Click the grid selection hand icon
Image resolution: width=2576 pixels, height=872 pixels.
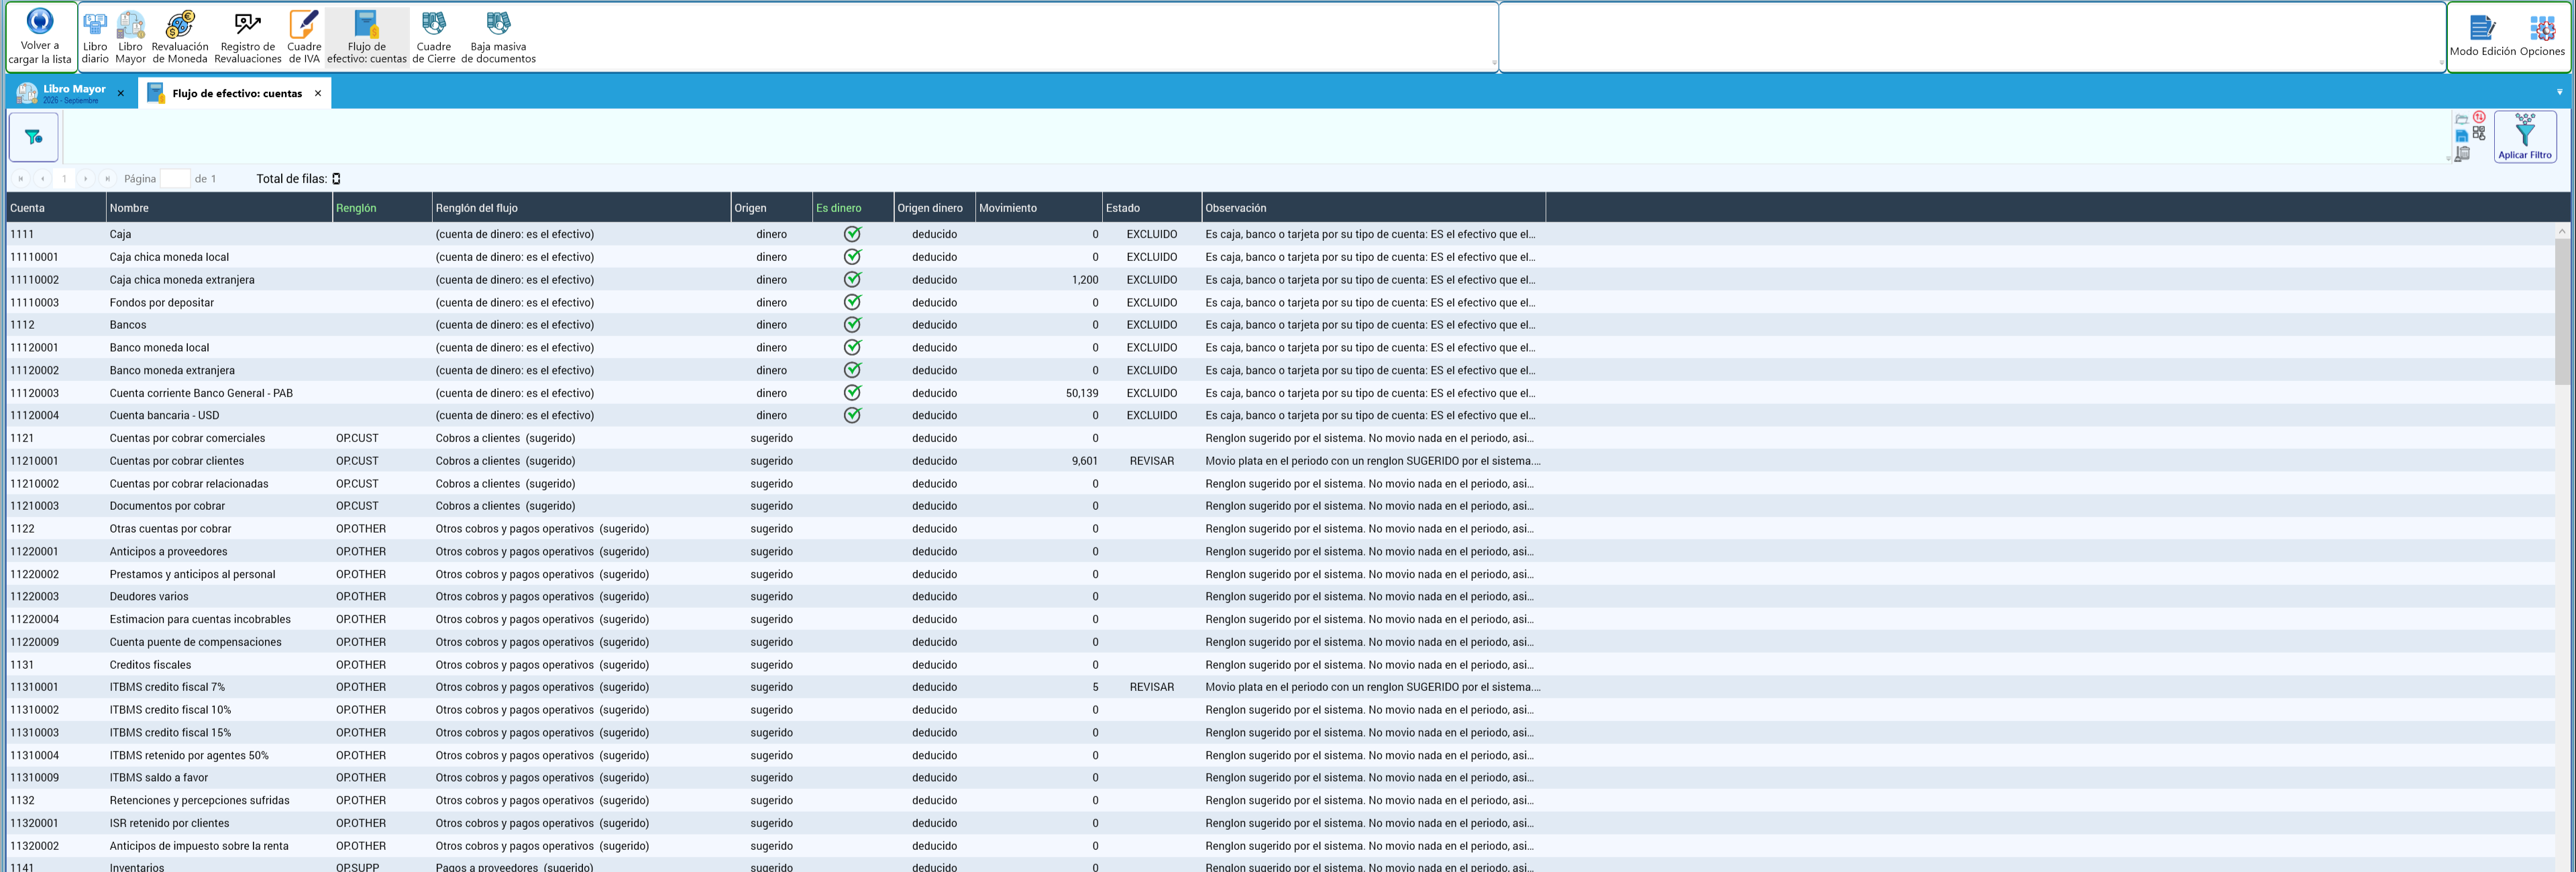[2479, 133]
